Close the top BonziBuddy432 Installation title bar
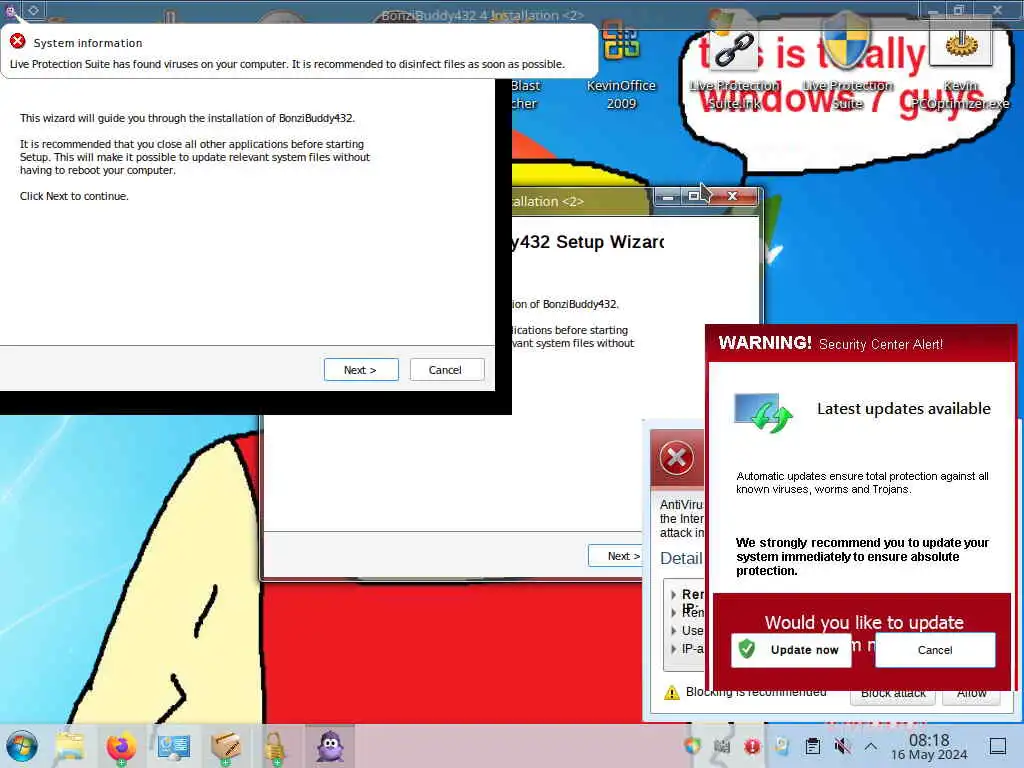Screen dimensions: 1024x768 point(997,10)
